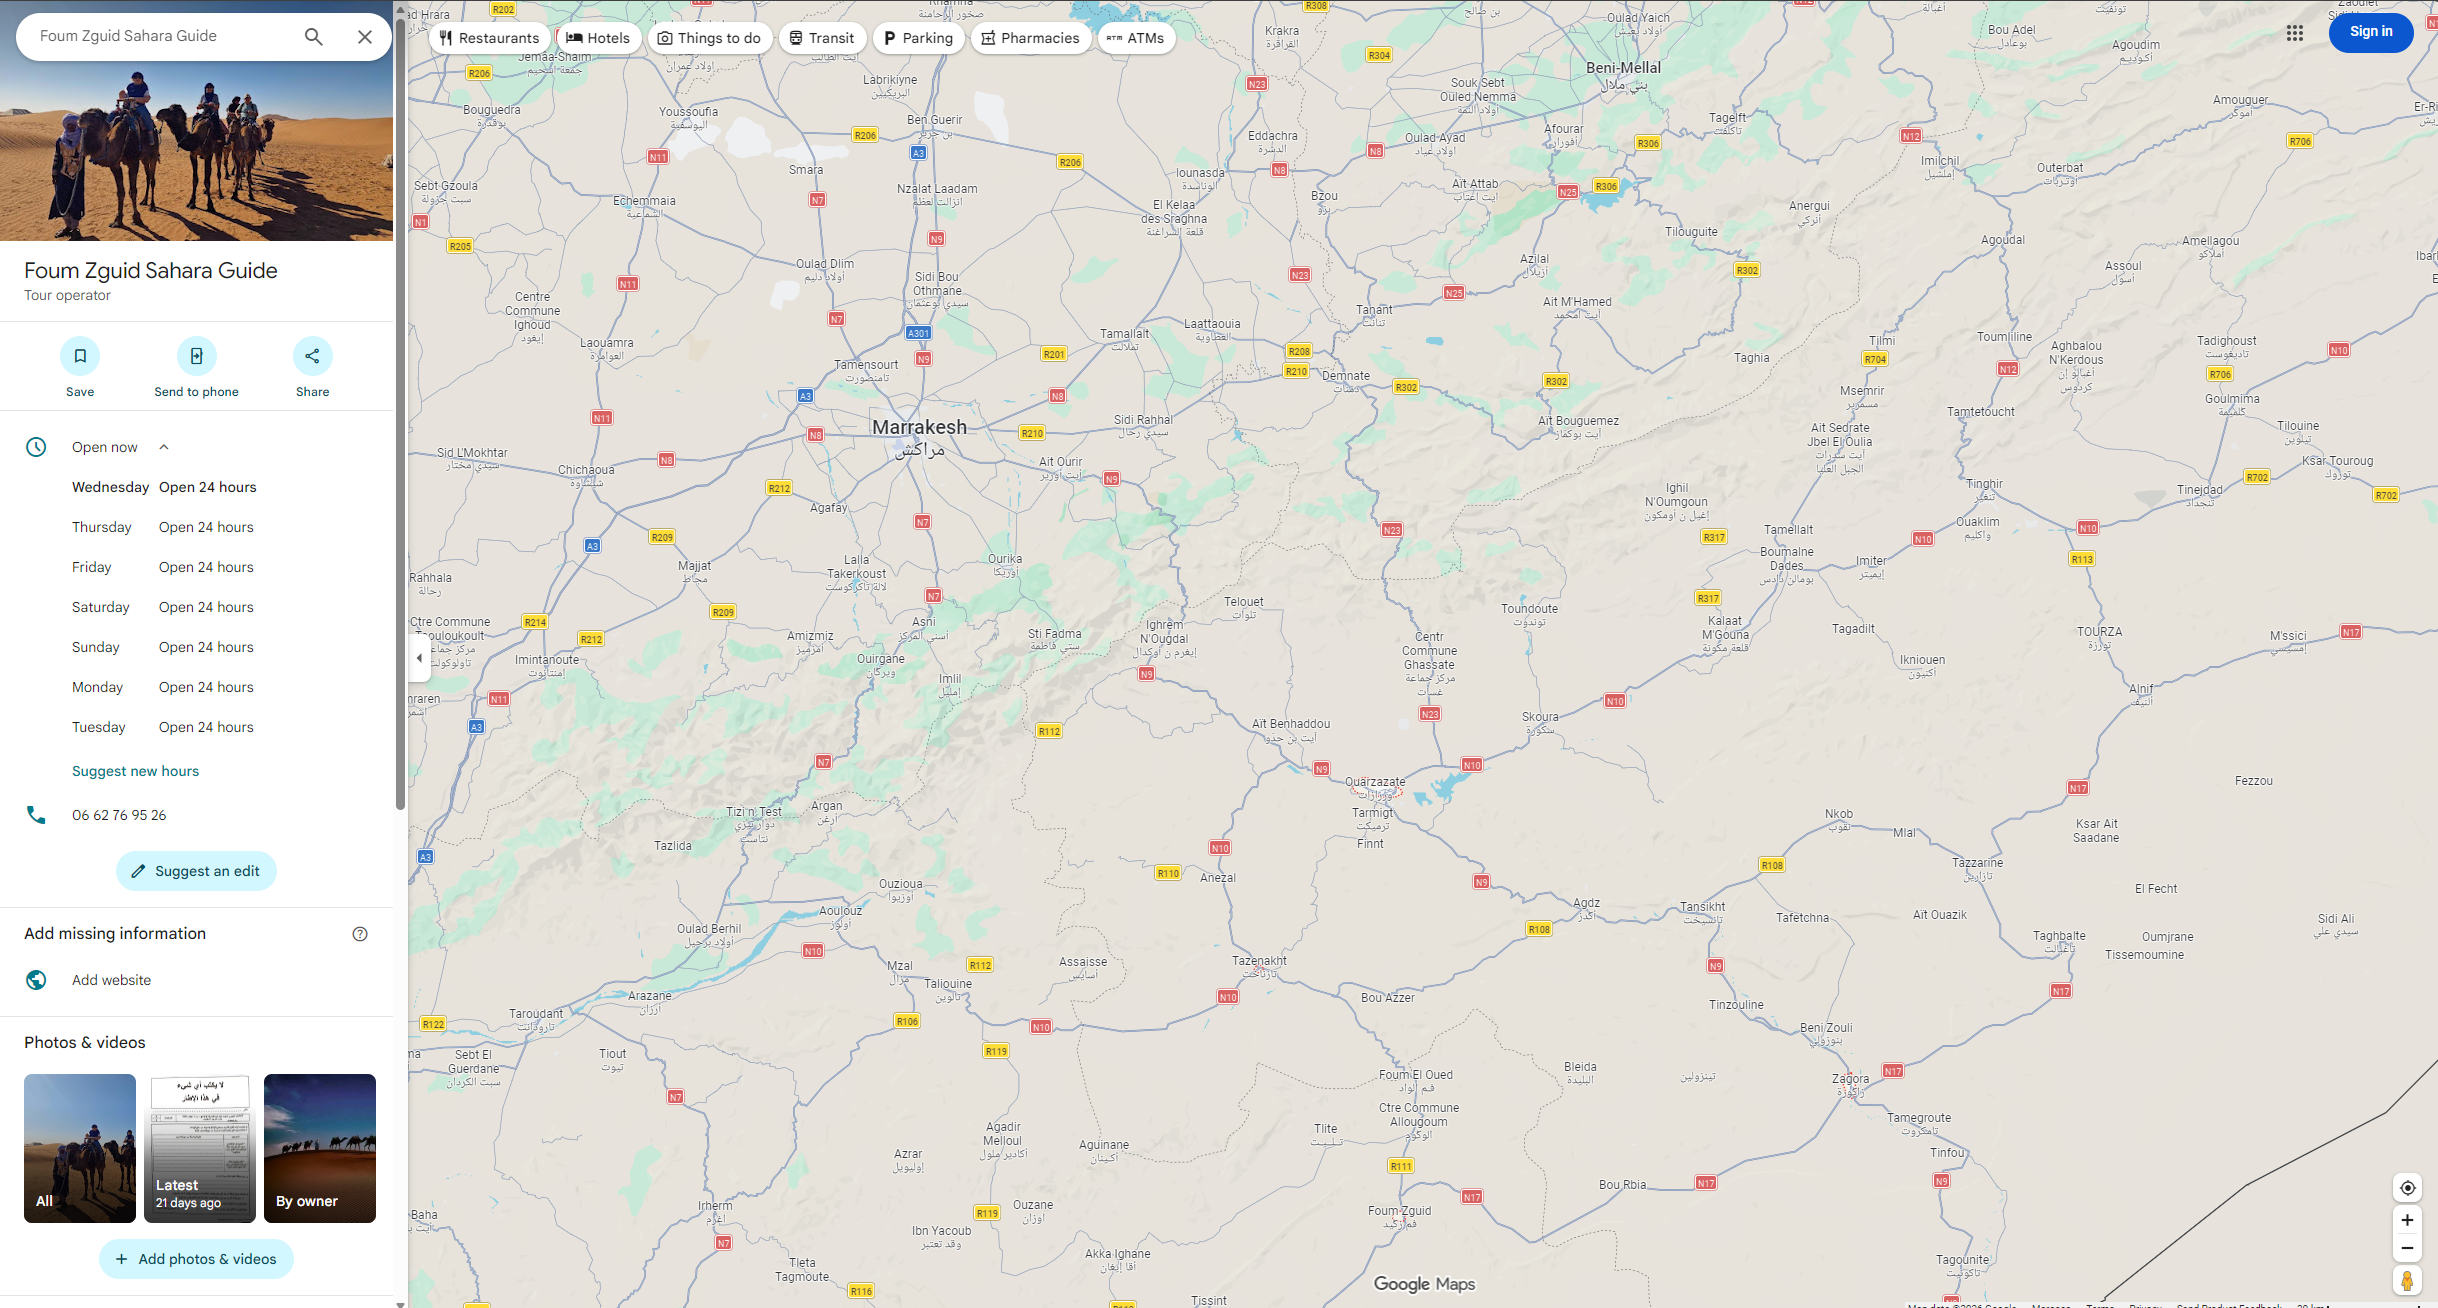This screenshot has height=1308, width=2438.
Task: Open the All photos thumbnail
Action: [80, 1148]
